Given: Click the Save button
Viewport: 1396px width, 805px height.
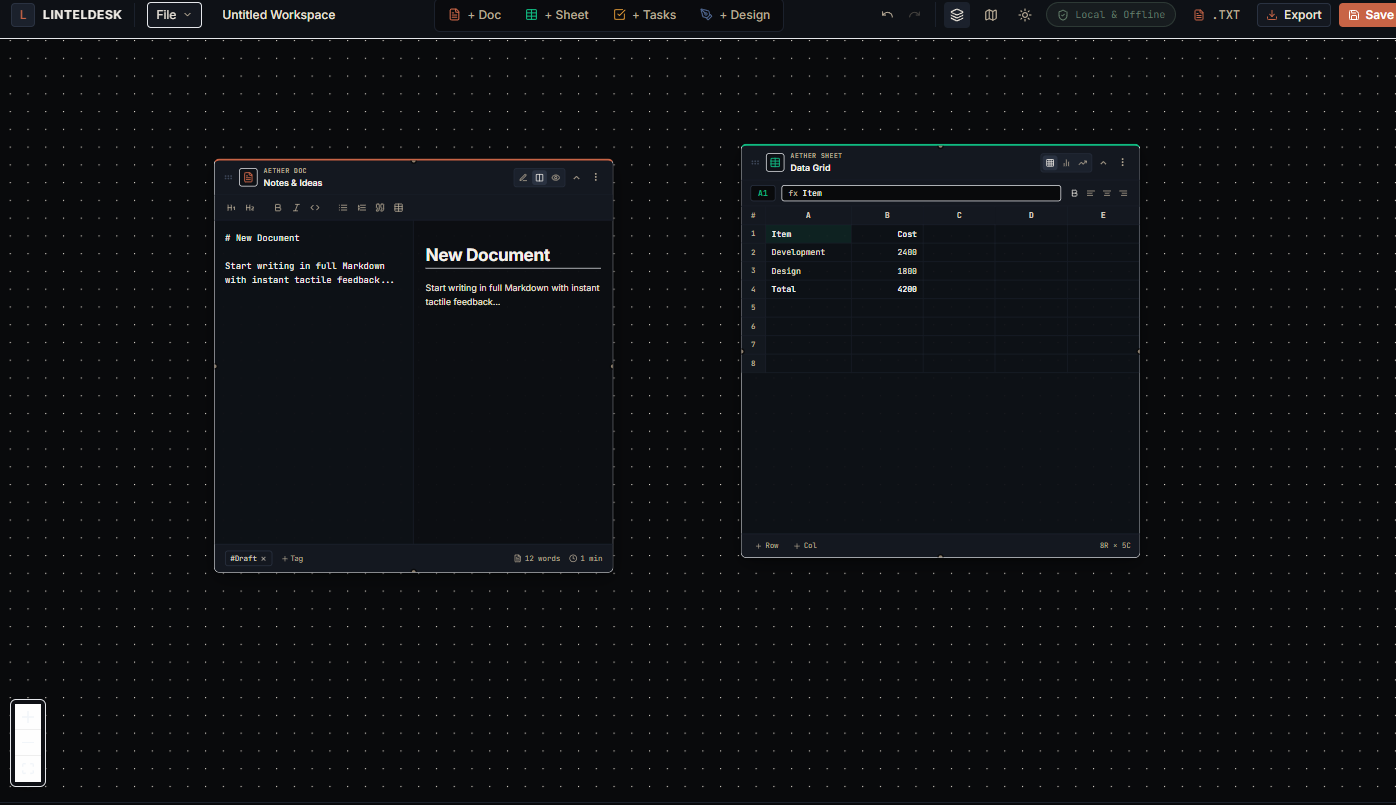Looking at the screenshot, I should point(1368,15).
